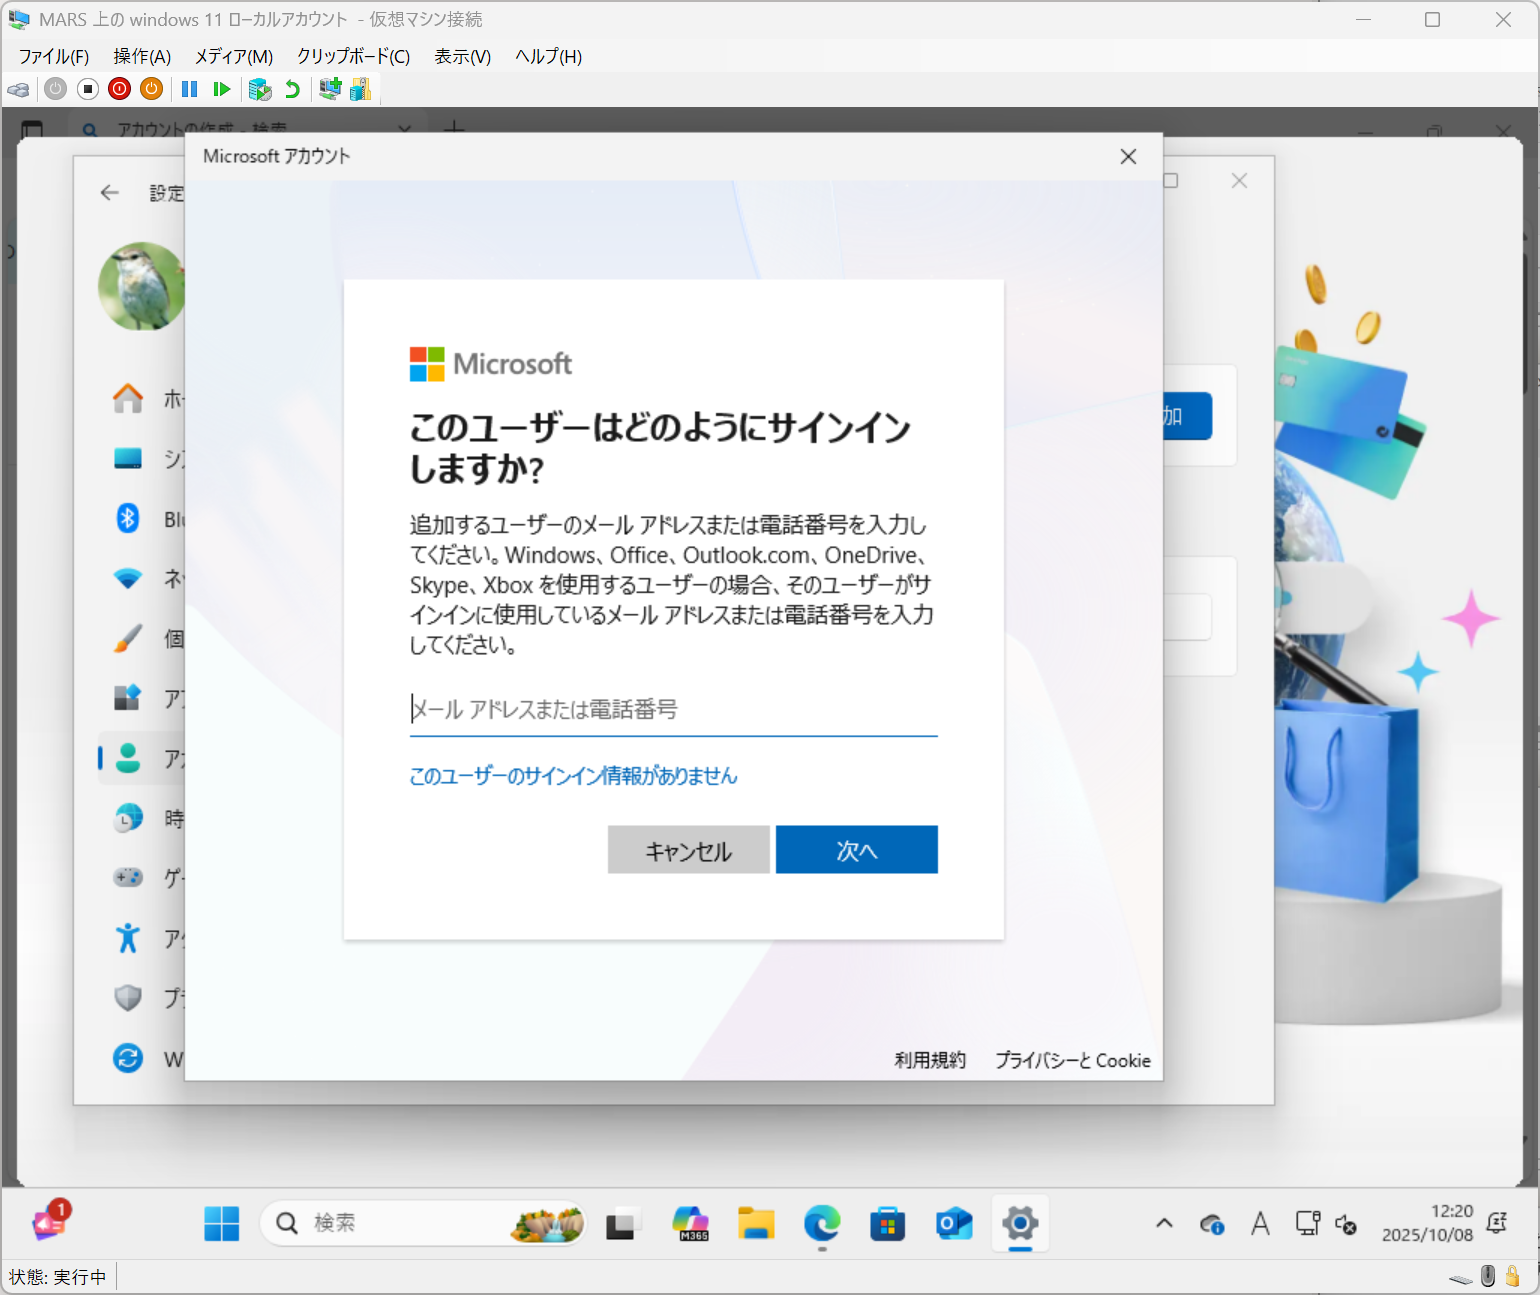Click the green Reset toolbar icon
This screenshot has height=1295, width=1540.
click(221, 89)
